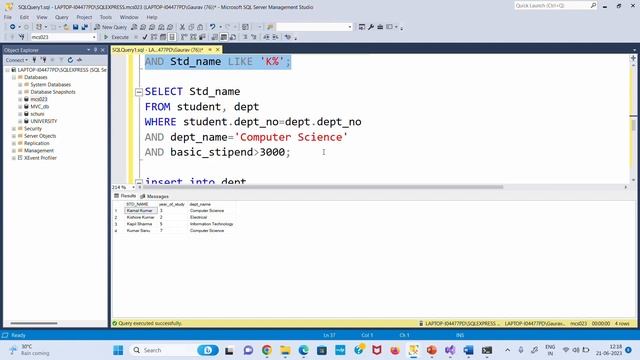Open Windows Start menu
This screenshot has width=640, height=360.
click(118, 350)
